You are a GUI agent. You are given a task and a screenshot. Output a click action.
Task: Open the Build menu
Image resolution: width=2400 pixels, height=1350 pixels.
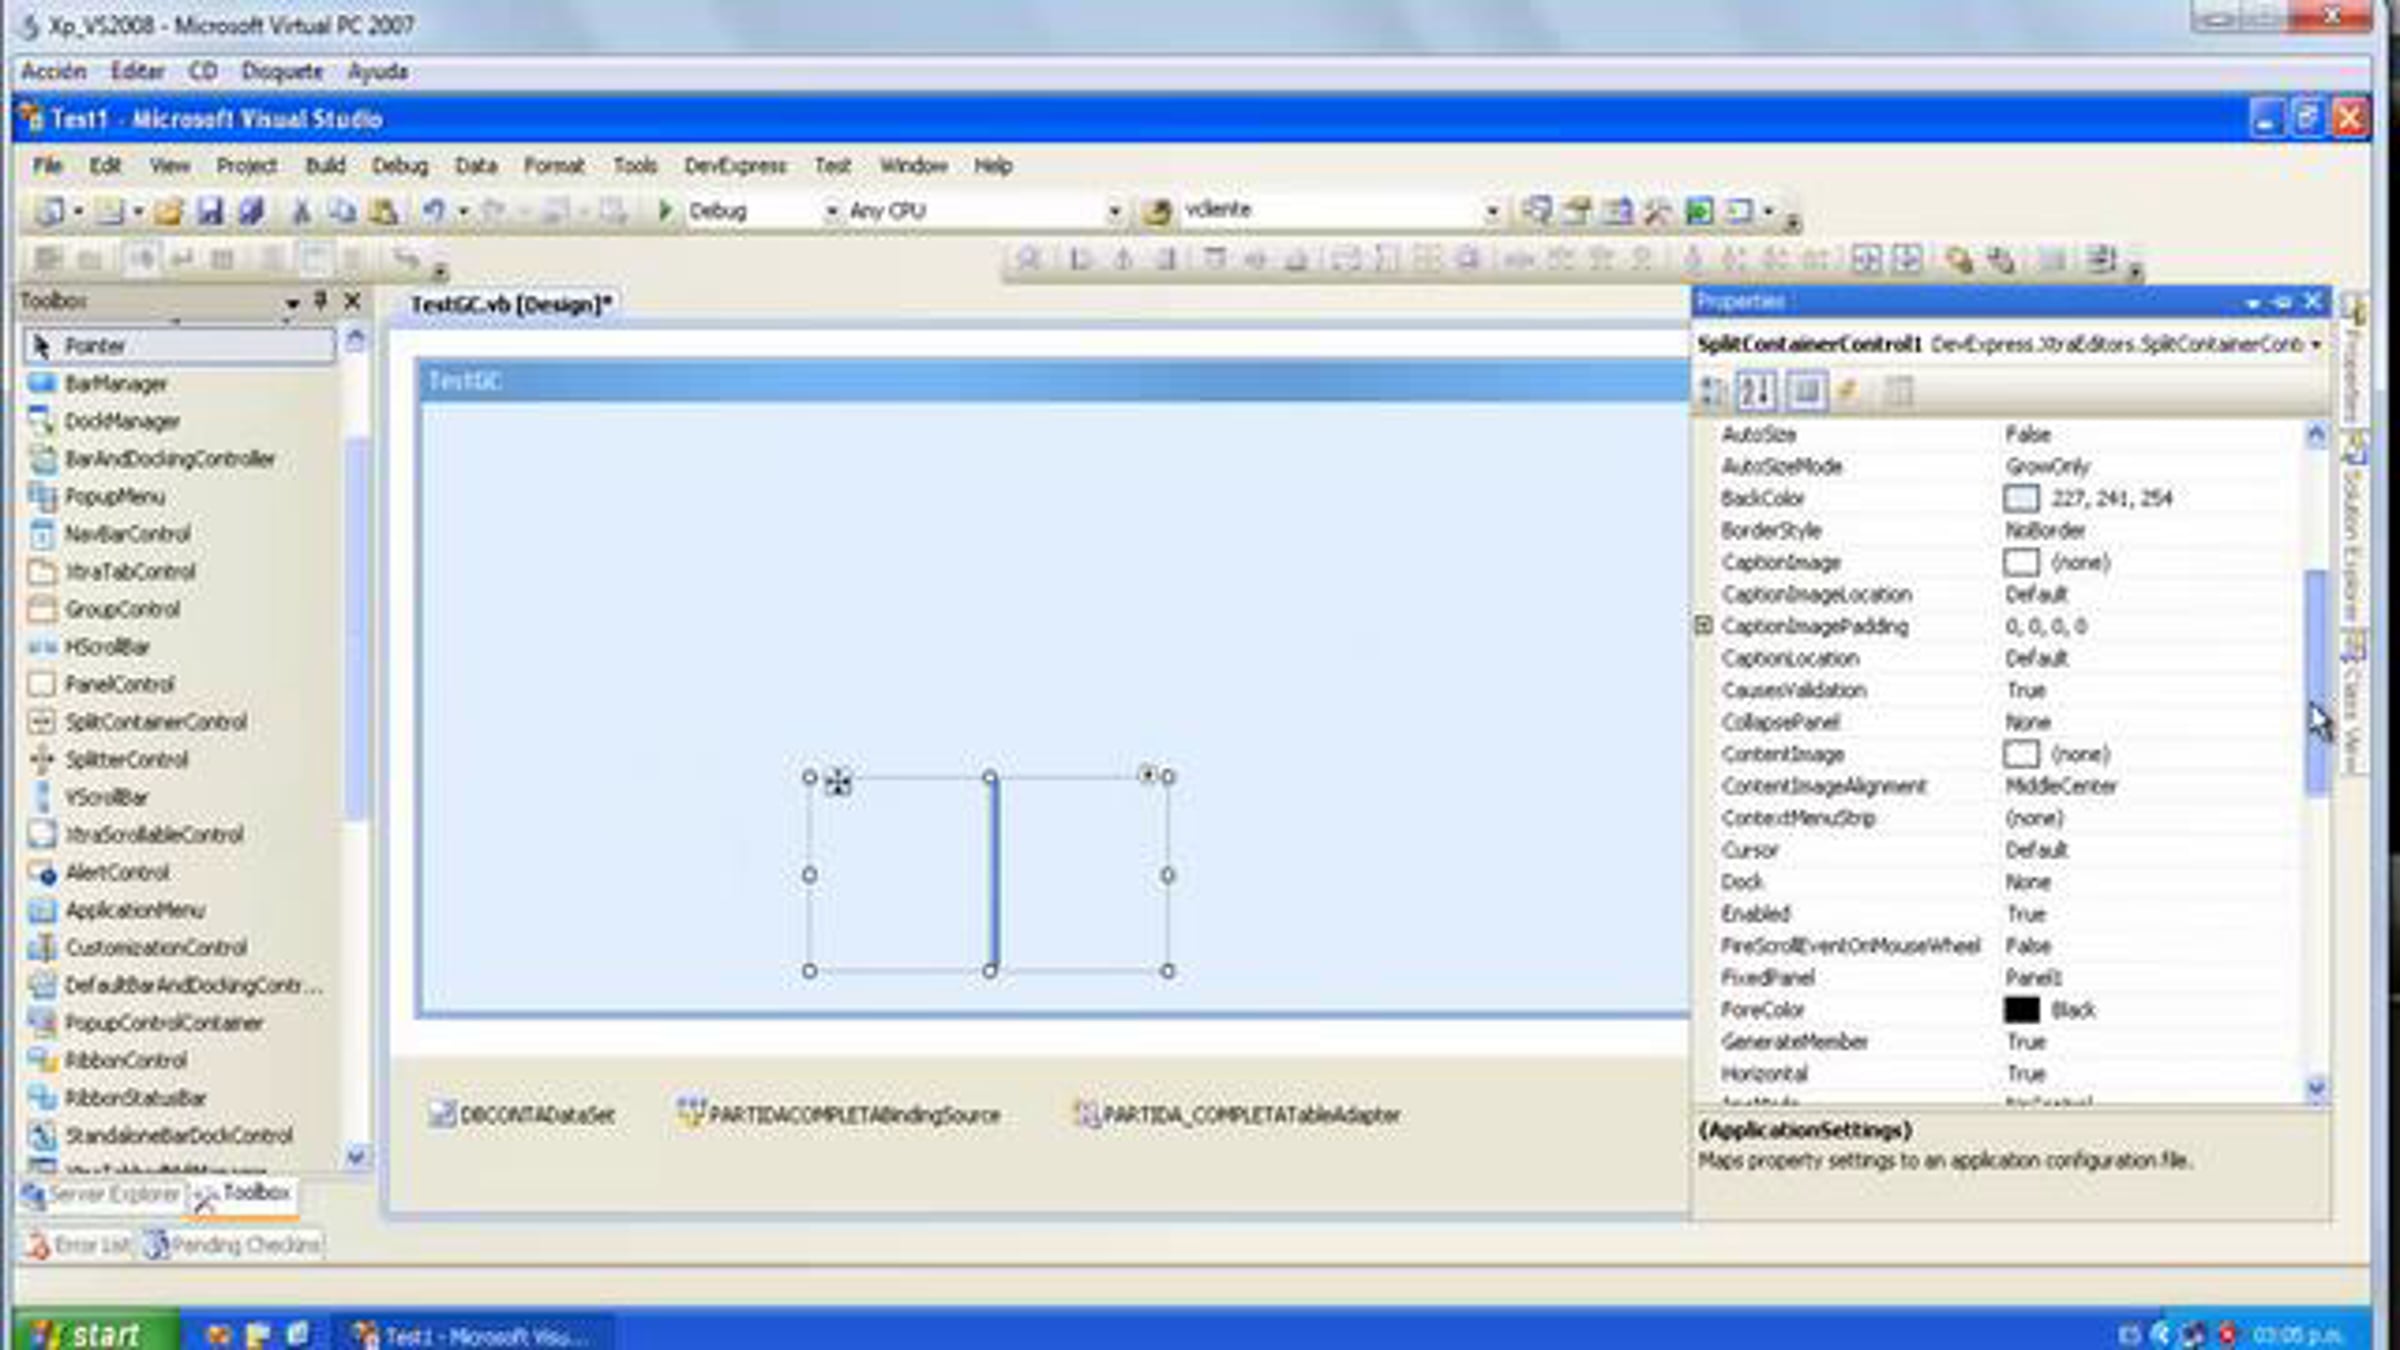(325, 166)
